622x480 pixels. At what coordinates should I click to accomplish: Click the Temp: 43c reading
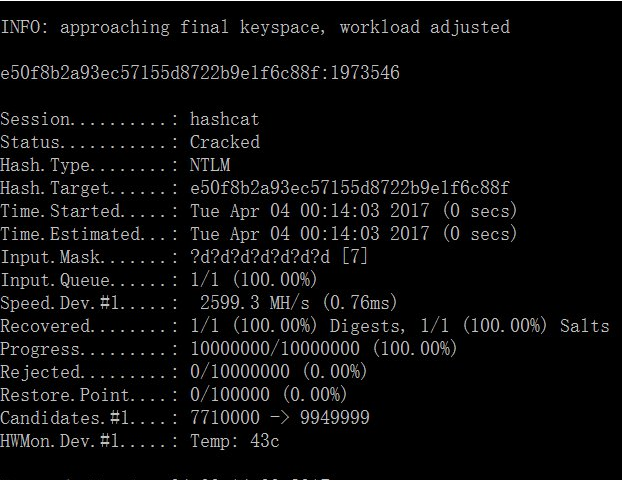(x=234, y=441)
